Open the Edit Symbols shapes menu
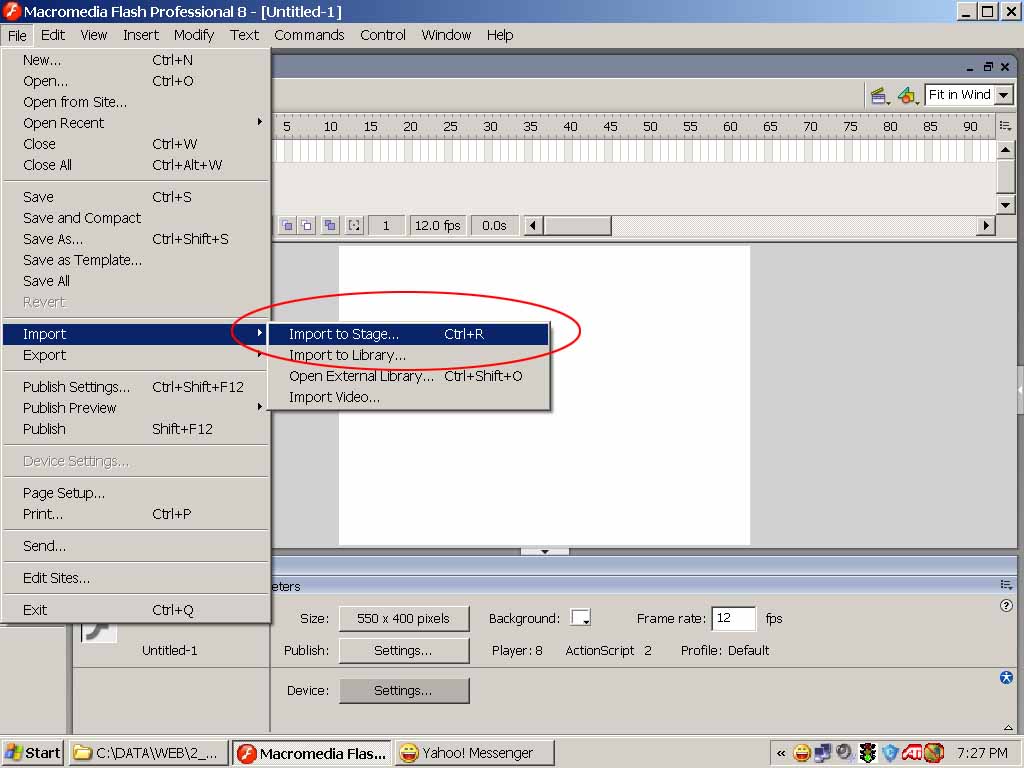The height and width of the screenshot is (768, 1024). 906,95
